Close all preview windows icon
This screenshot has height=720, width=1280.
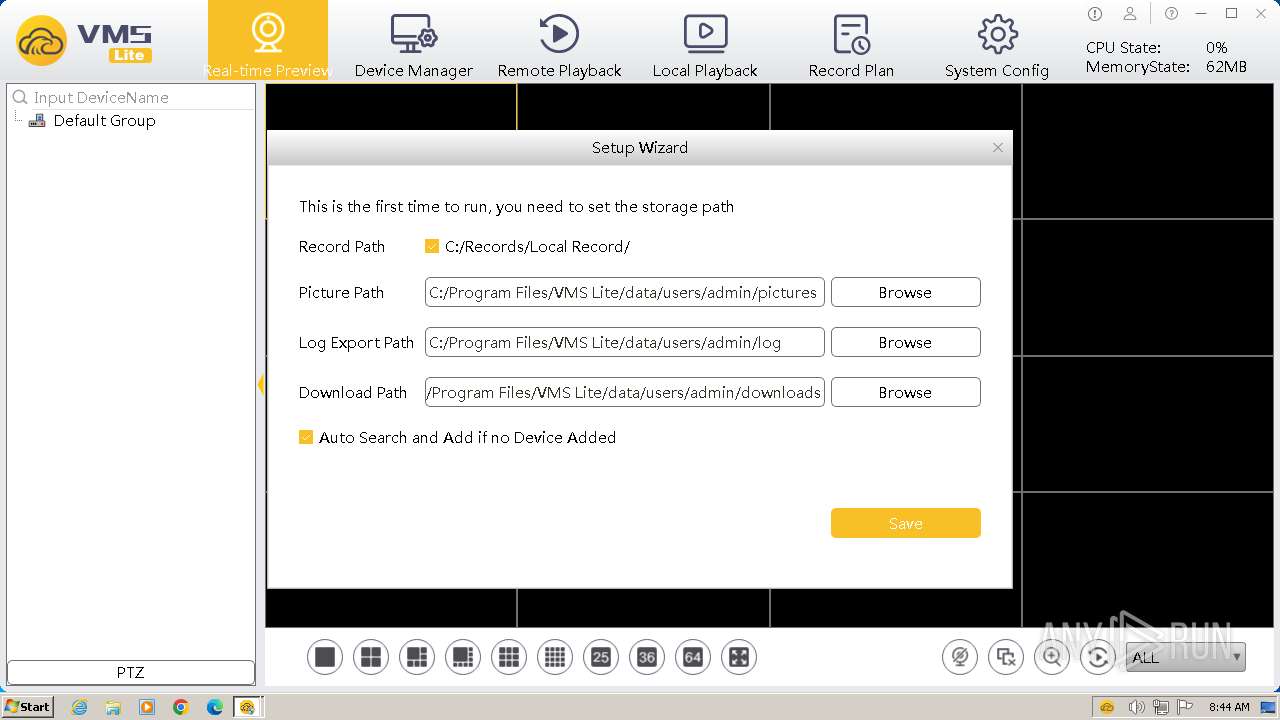pyautogui.click(x=1006, y=657)
